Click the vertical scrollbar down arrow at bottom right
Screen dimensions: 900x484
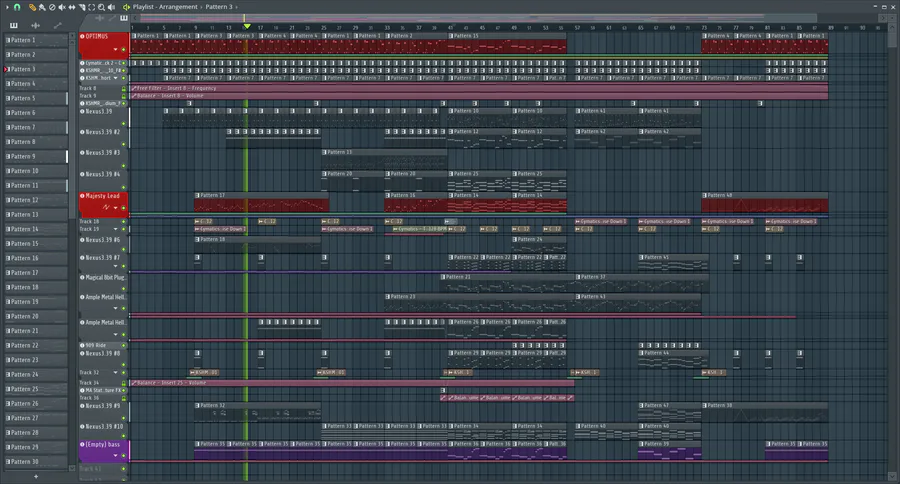[x=892, y=476]
